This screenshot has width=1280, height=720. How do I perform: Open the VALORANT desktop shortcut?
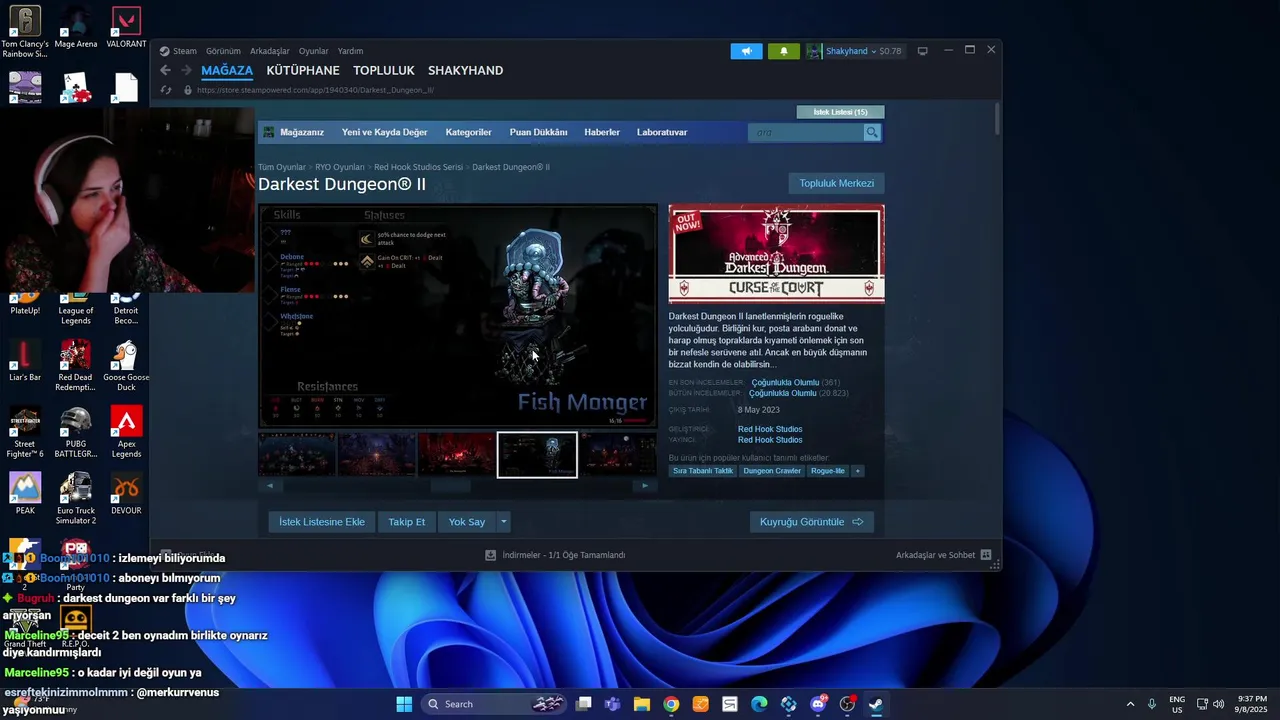(x=126, y=27)
